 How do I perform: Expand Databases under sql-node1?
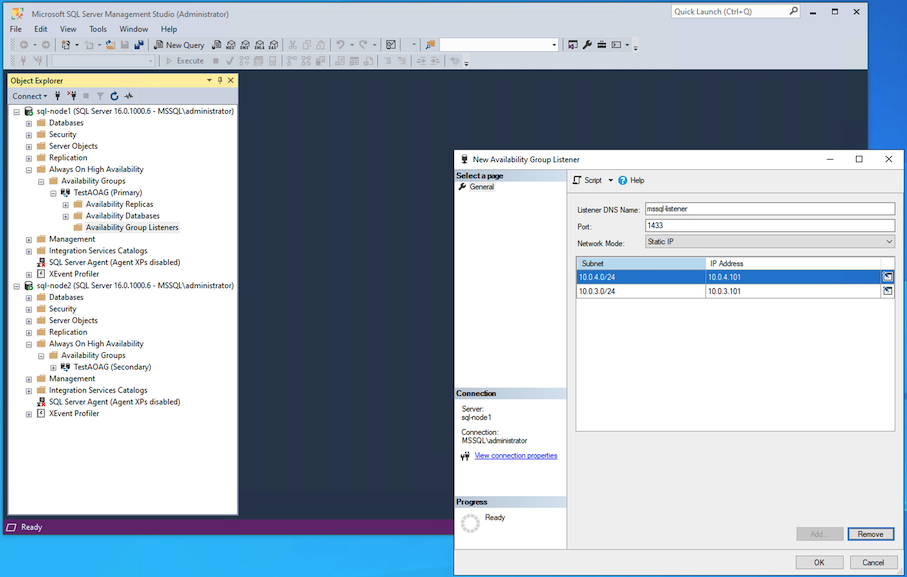(x=29, y=123)
